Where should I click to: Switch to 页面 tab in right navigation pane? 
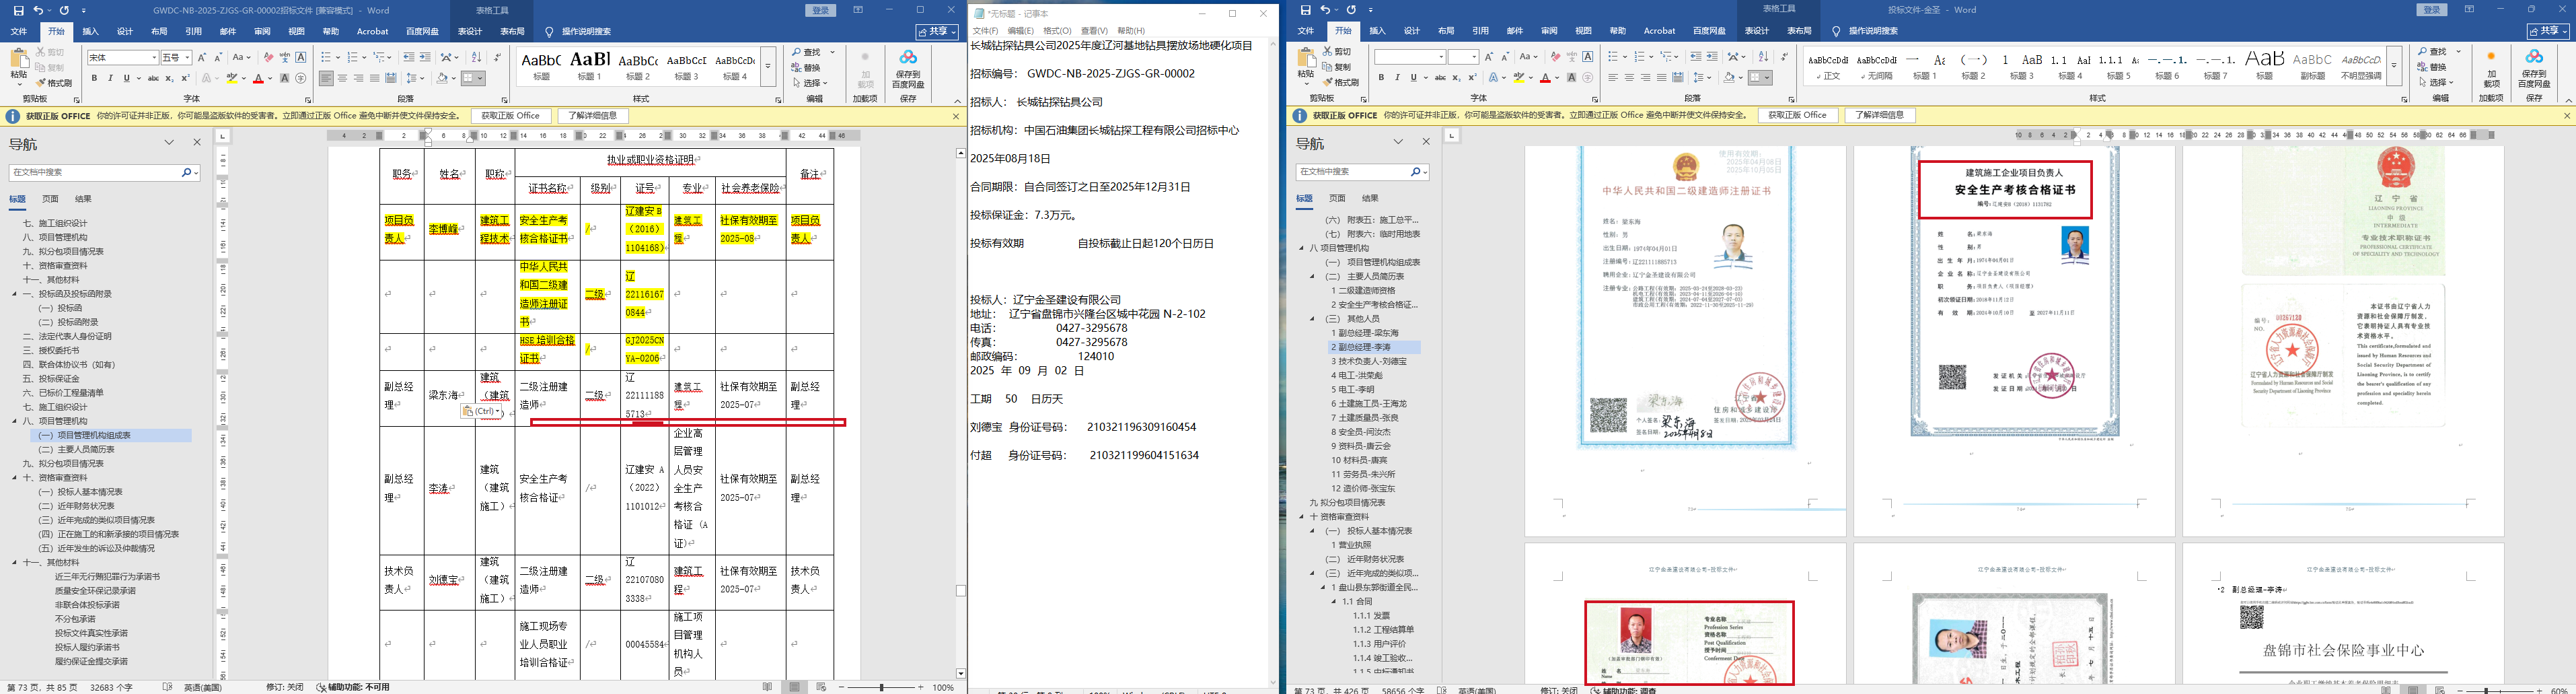coord(1337,198)
